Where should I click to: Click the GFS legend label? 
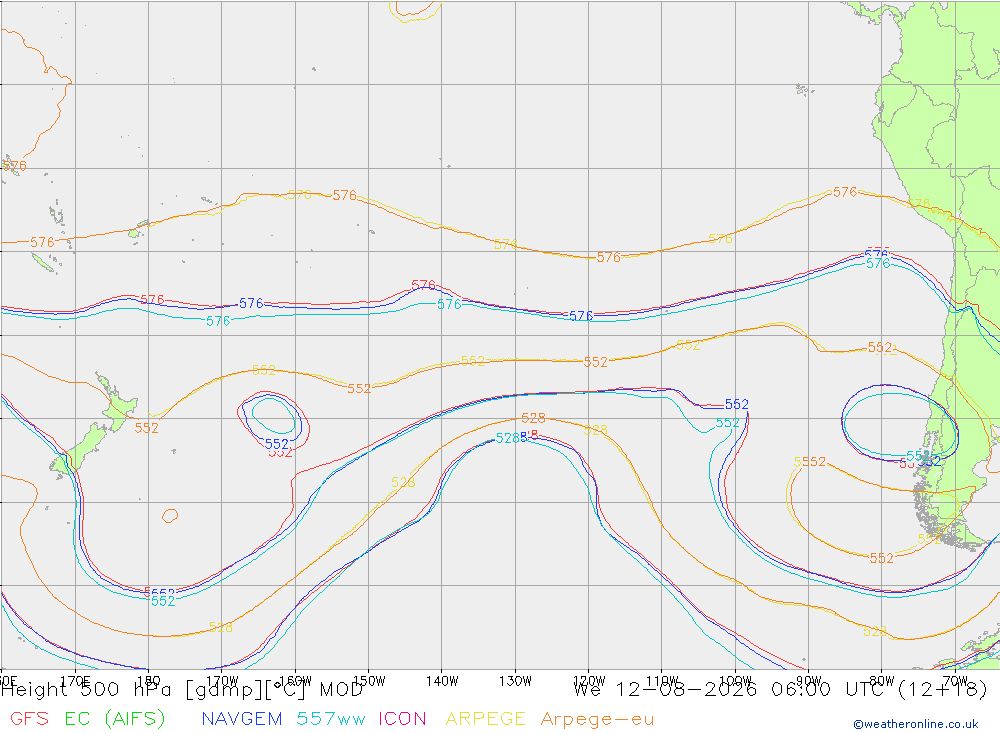pyautogui.click(x=29, y=719)
